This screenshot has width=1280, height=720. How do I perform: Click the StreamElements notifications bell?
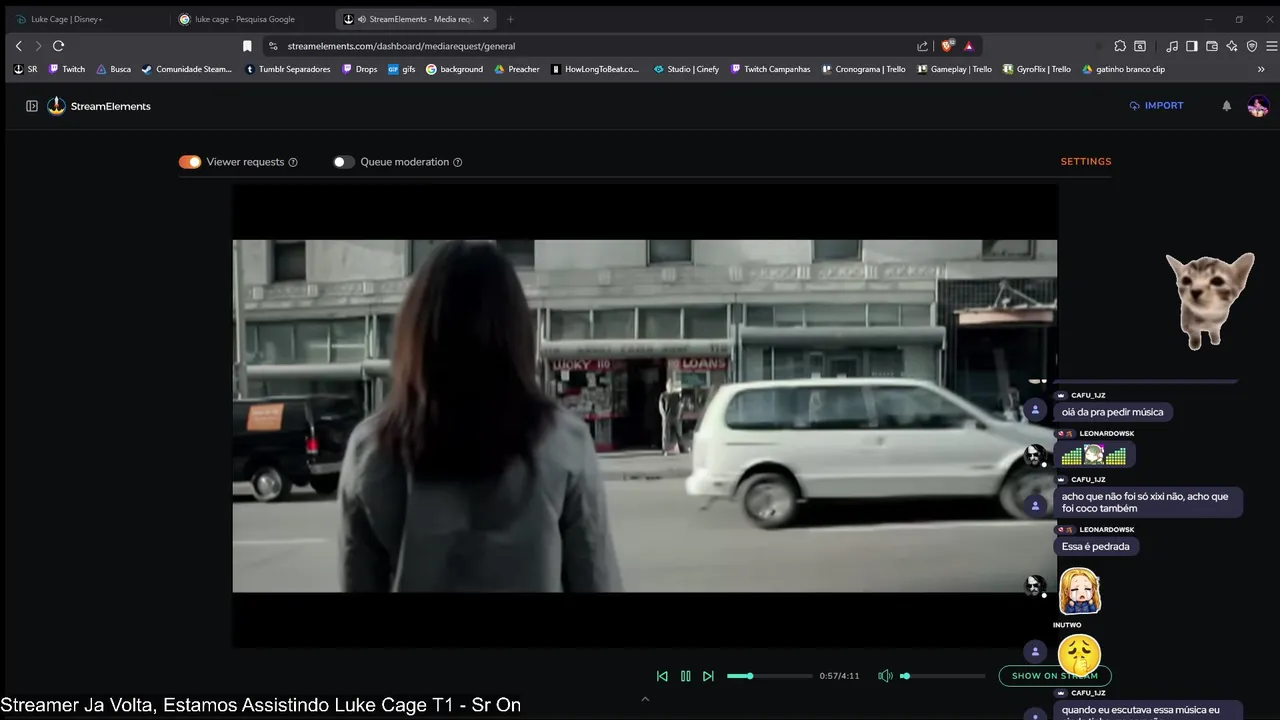coord(1227,106)
